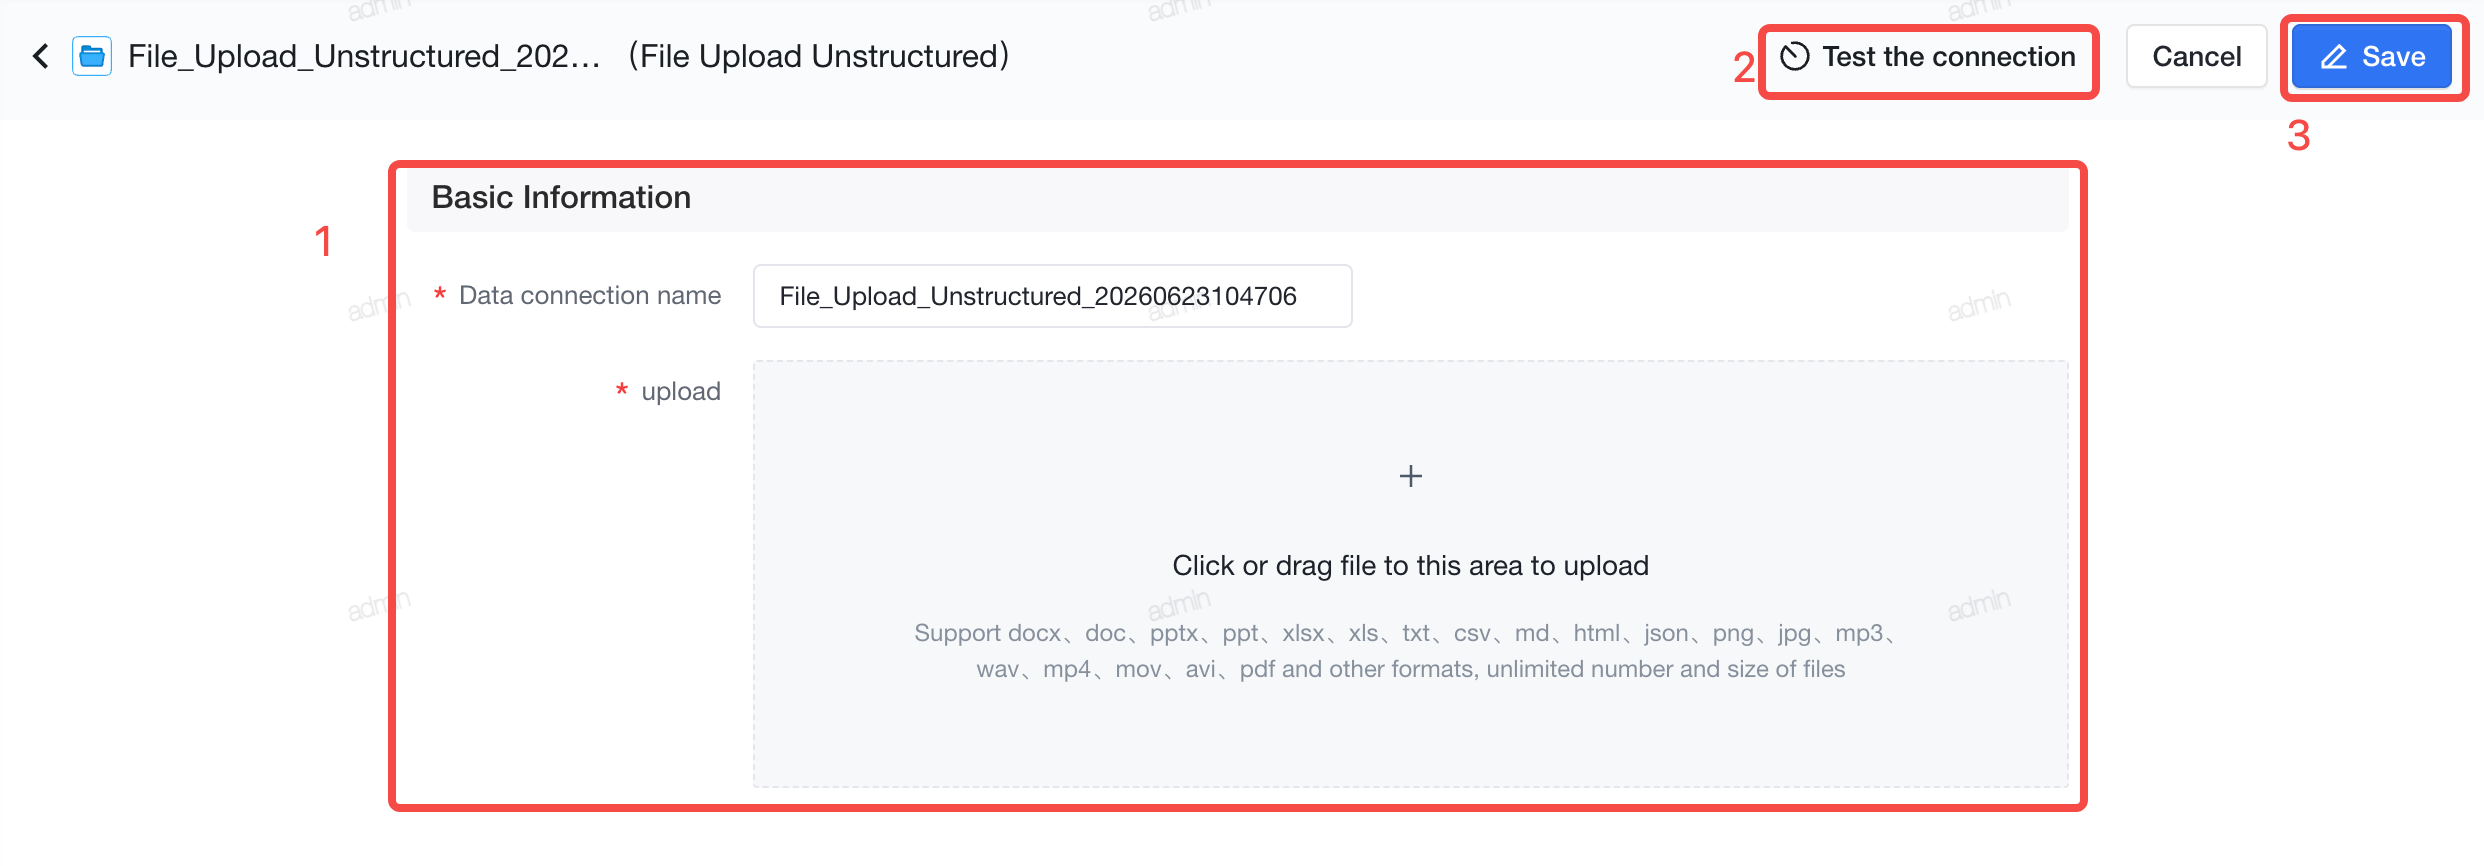2484x866 pixels.
Task: Open file picker via dashed upload dropzone
Action: (1410, 574)
